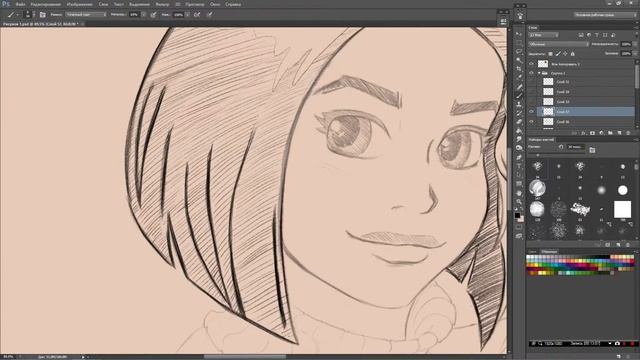The image size is (640, 360).
Task: Switch to the Цвет color tab
Action: pyautogui.click(x=533, y=252)
